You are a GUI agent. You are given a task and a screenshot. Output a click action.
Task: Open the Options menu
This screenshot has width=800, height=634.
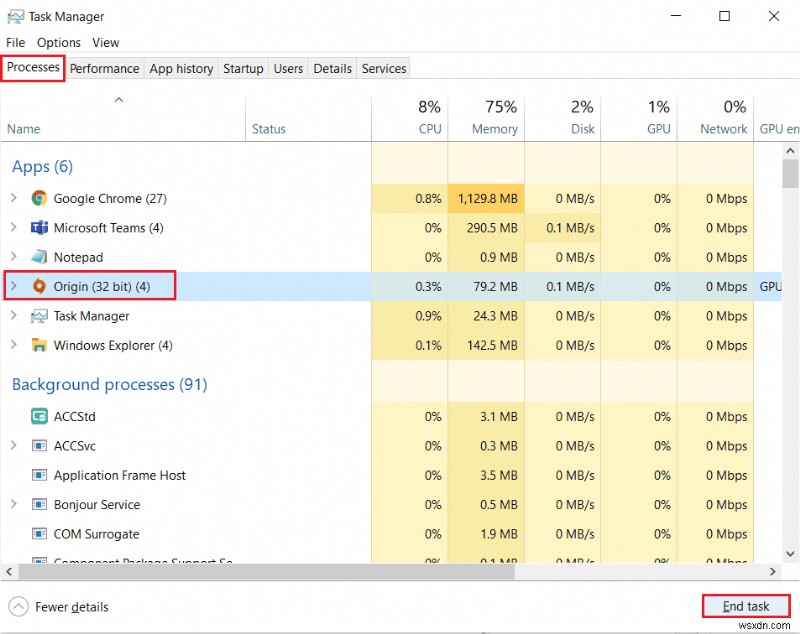click(58, 42)
